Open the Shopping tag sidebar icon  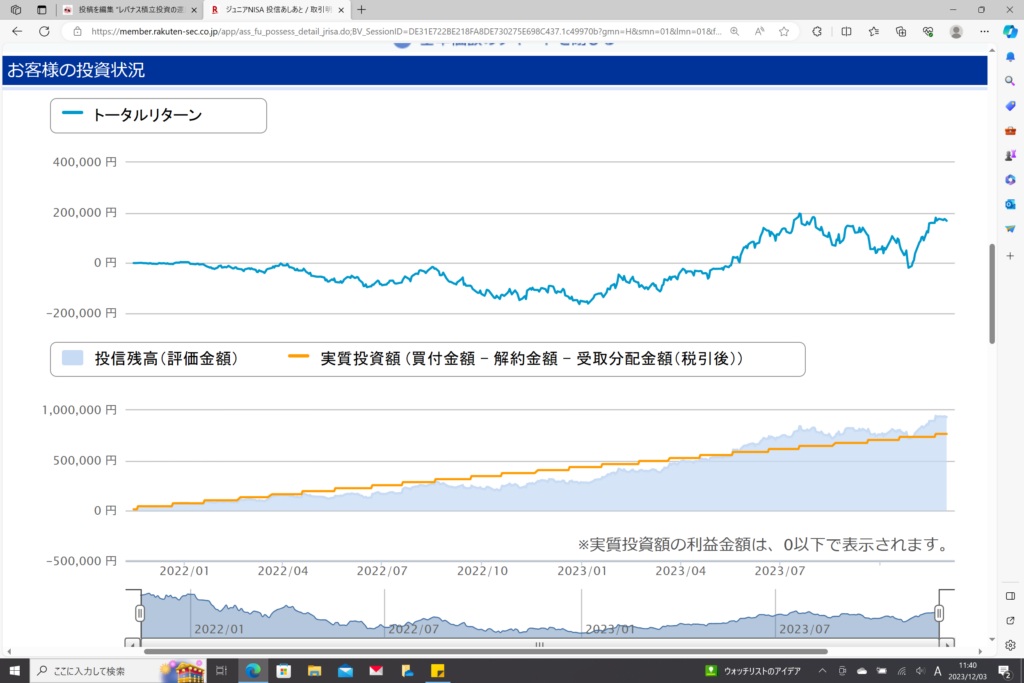(x=1010, y=105)
